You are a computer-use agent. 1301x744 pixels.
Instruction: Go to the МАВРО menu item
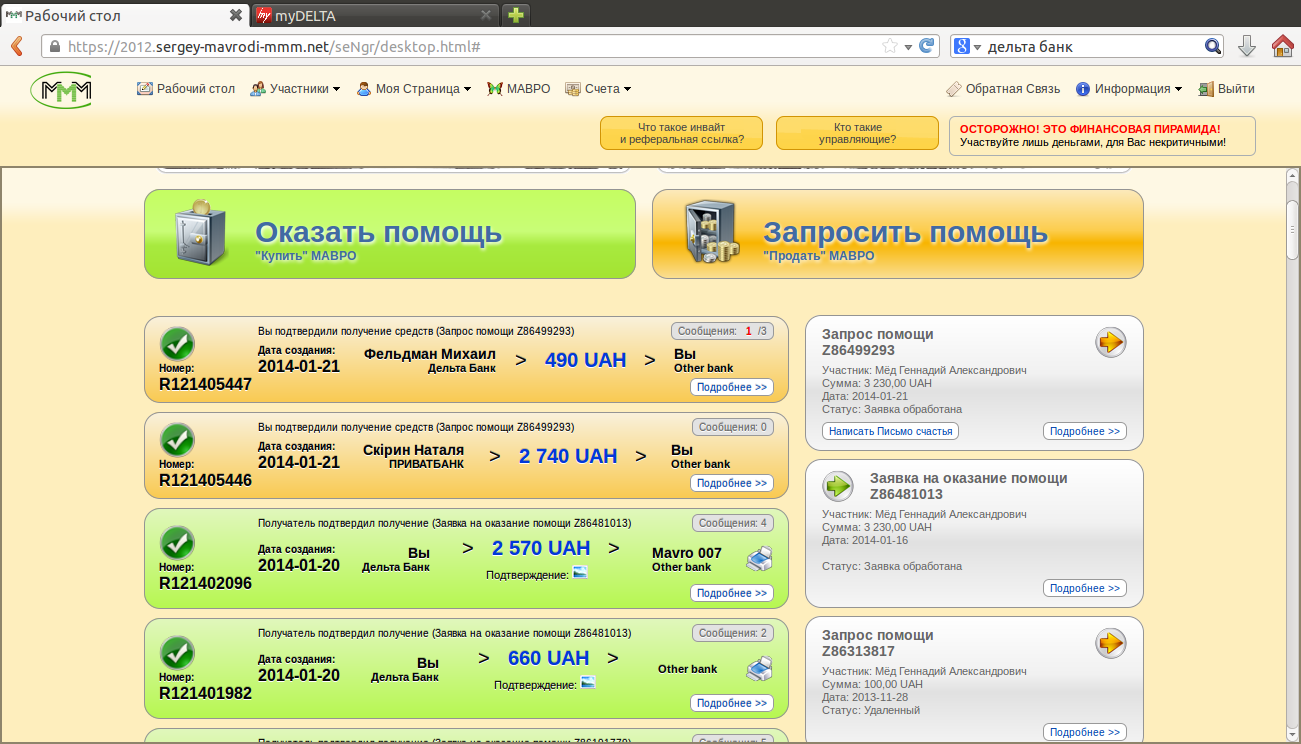pos(519,89)
